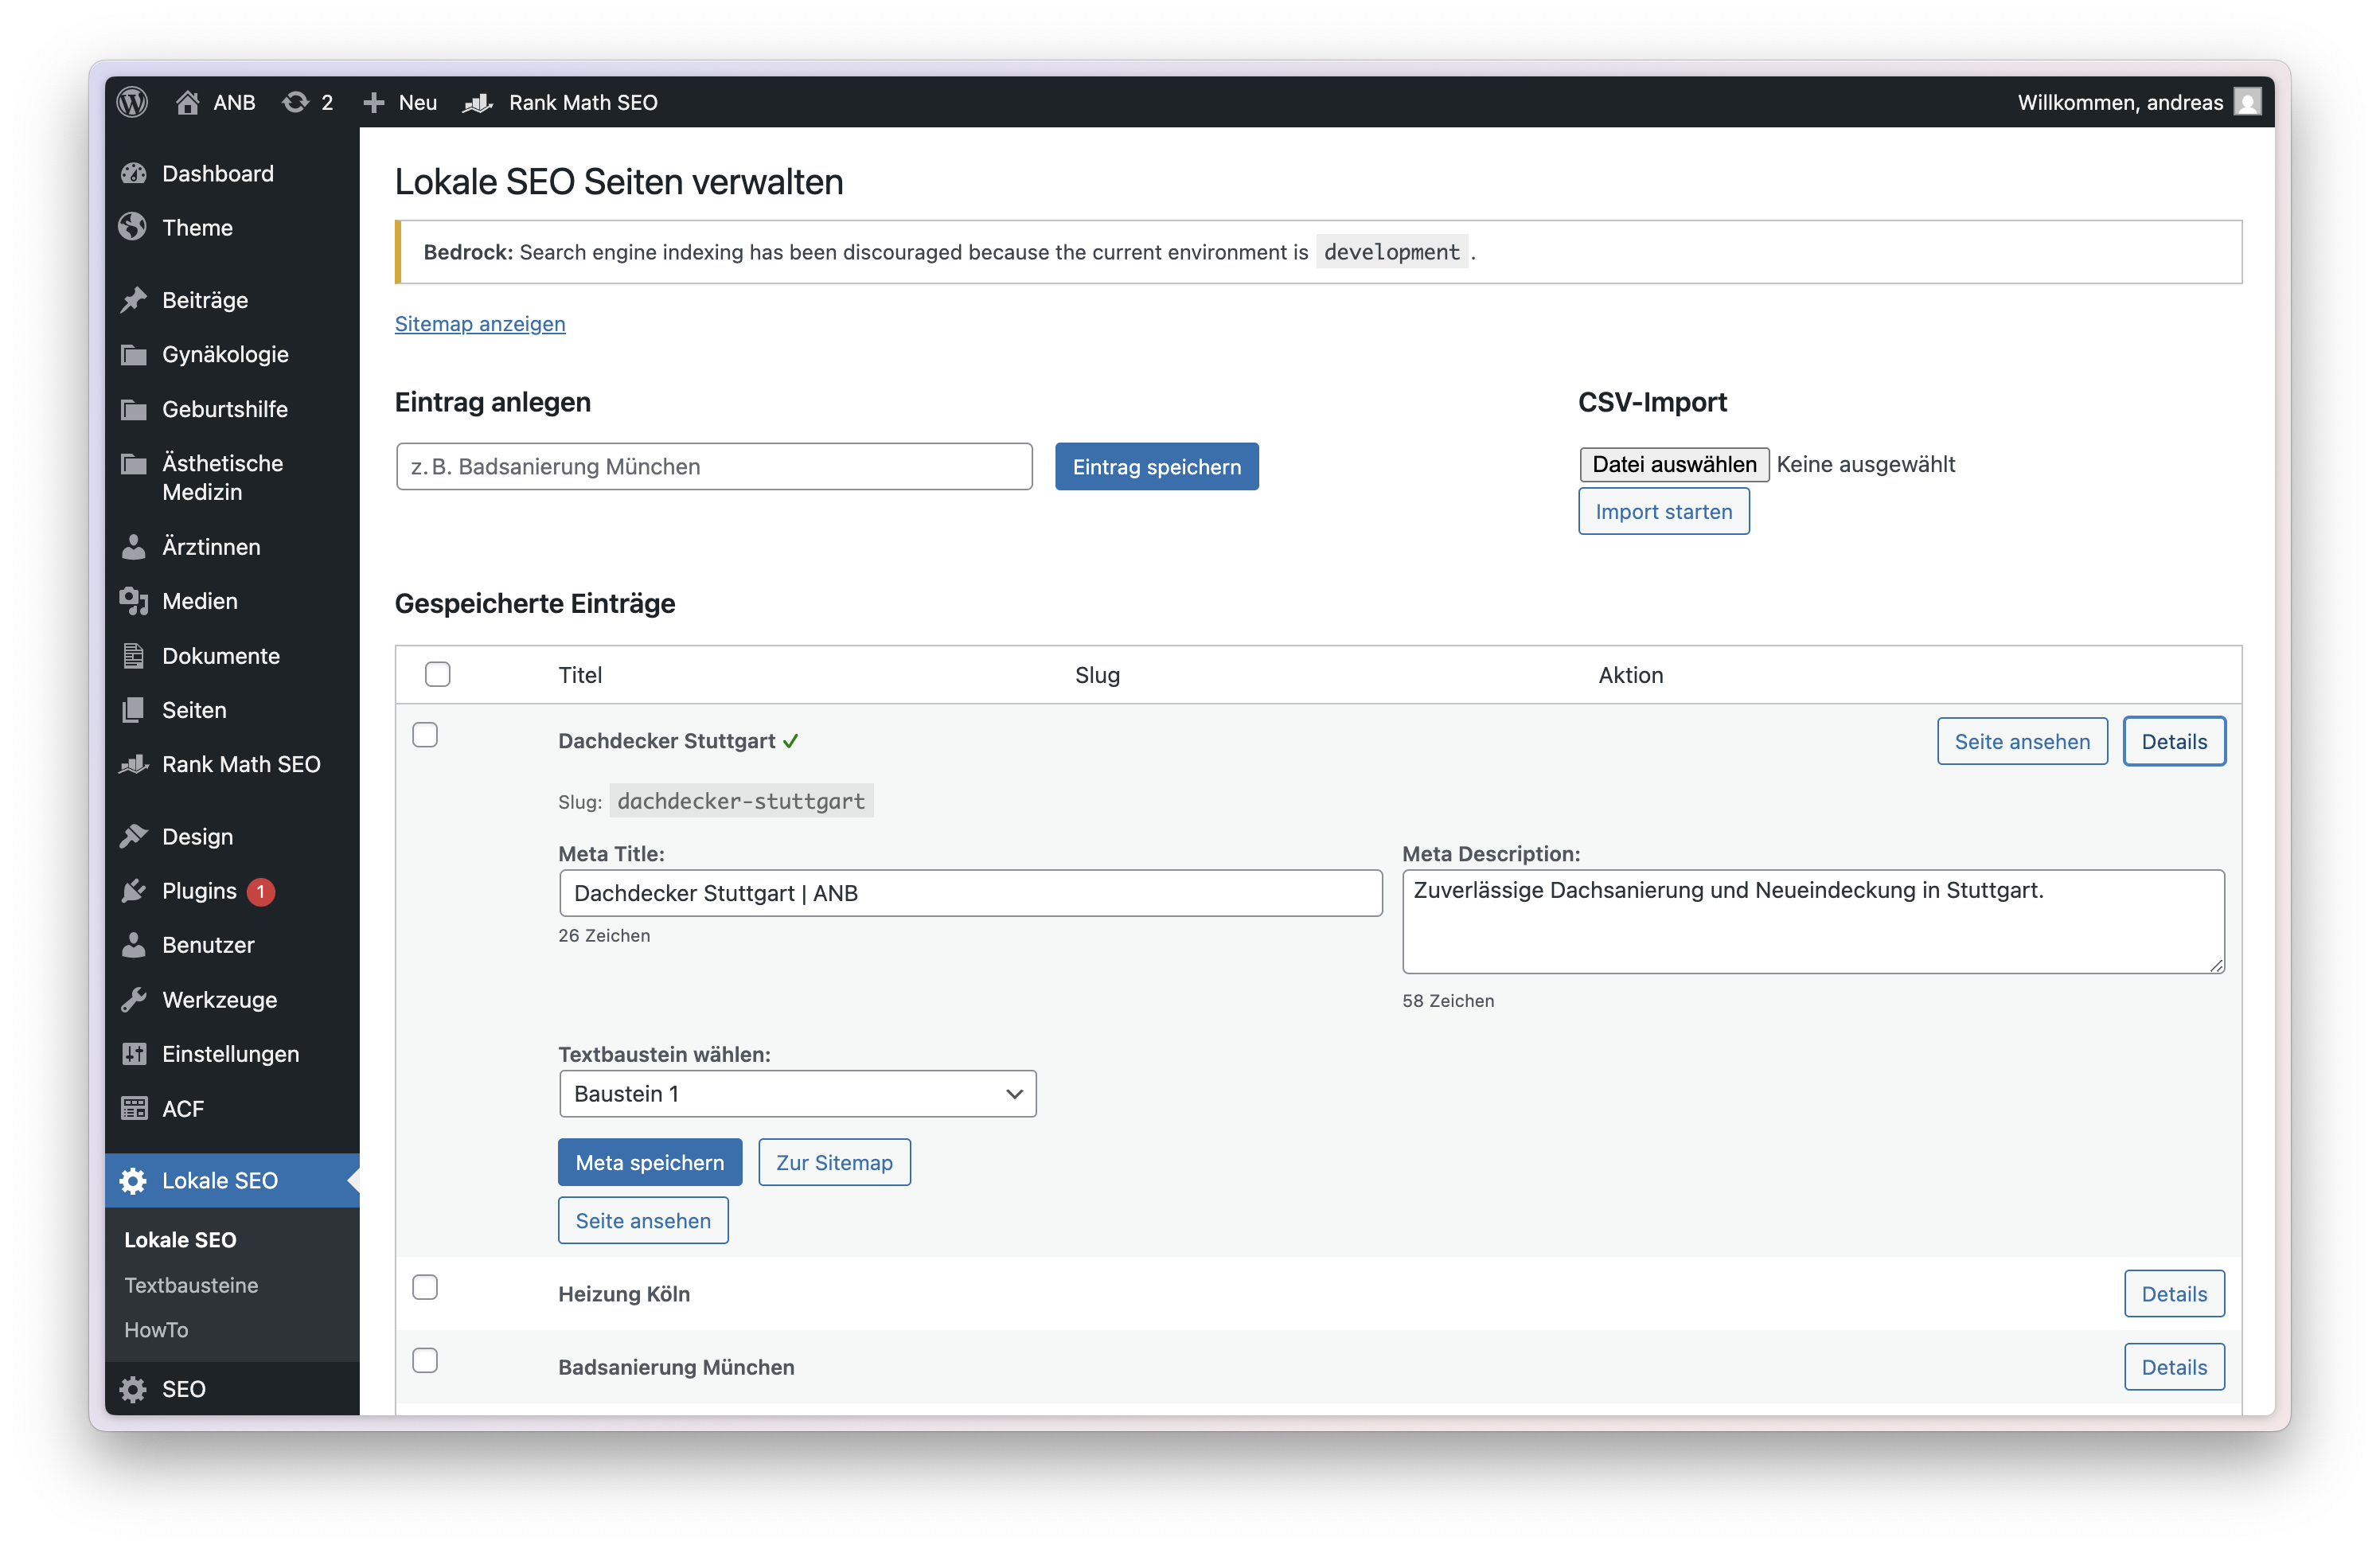Check the Dachdecker Stuttgart row checkbox
2380x1549 pixels.
pos(425,735)
